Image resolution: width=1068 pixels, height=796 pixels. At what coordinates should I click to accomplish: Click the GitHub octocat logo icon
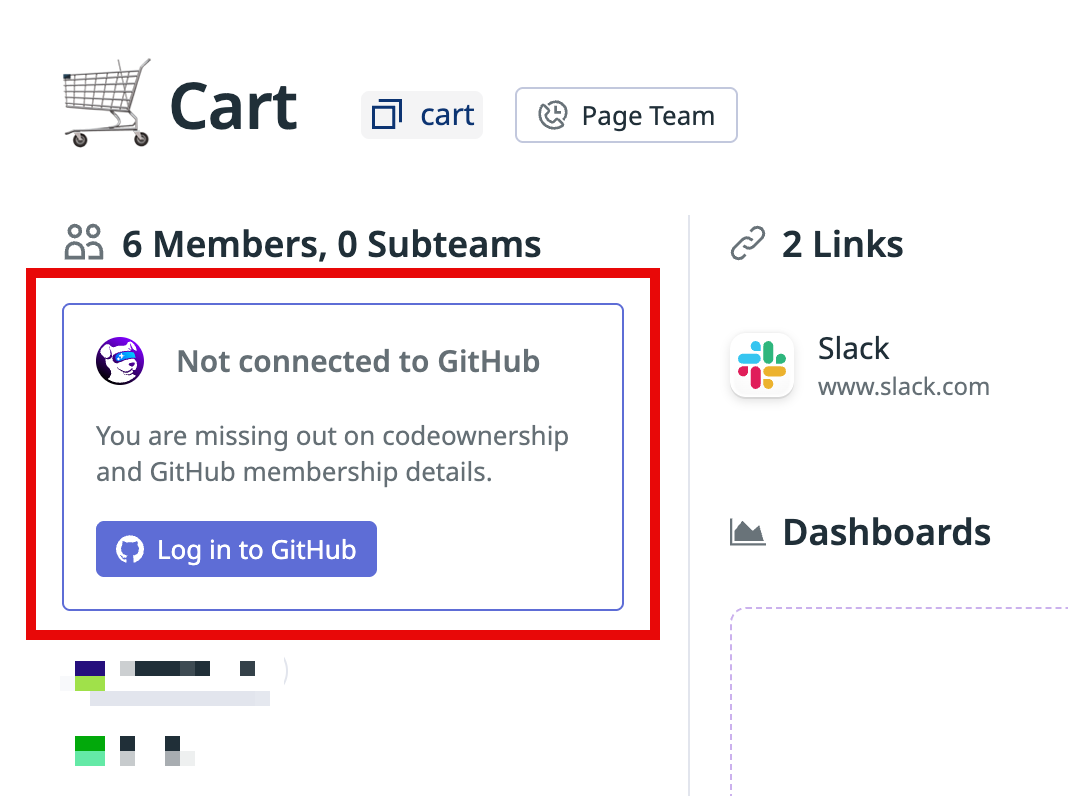tap(130, 549)
